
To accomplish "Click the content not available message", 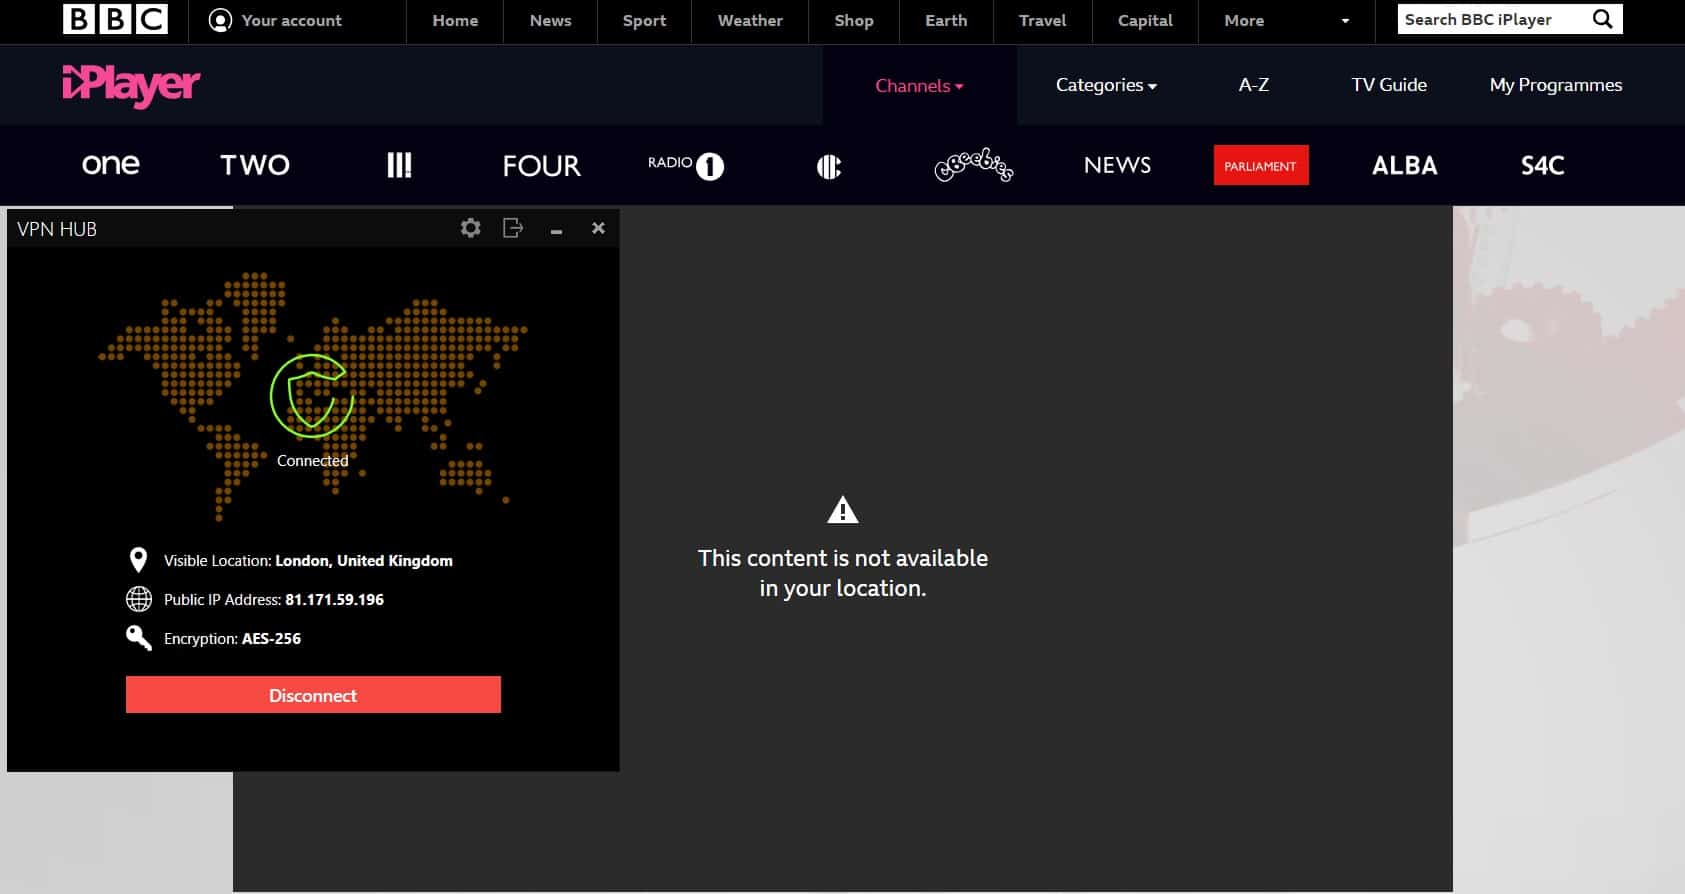I will (843, 573).
